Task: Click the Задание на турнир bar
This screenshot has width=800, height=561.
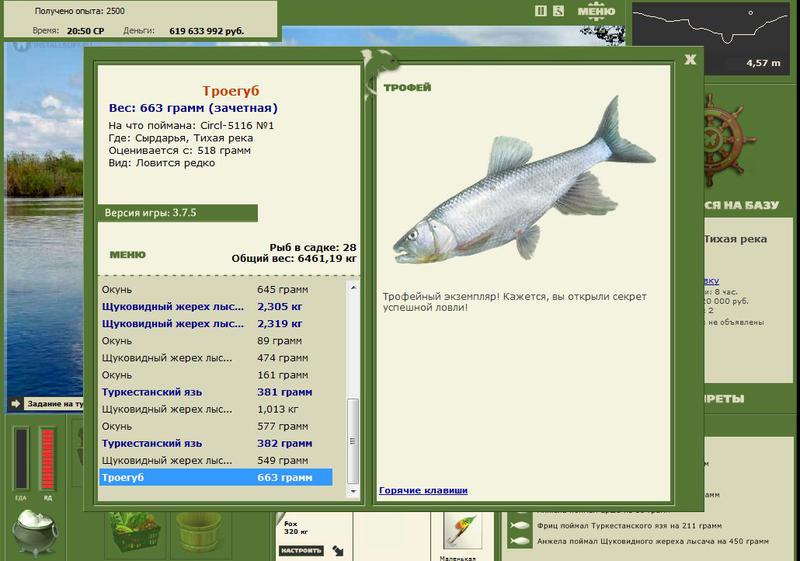Action: [55, 403]
